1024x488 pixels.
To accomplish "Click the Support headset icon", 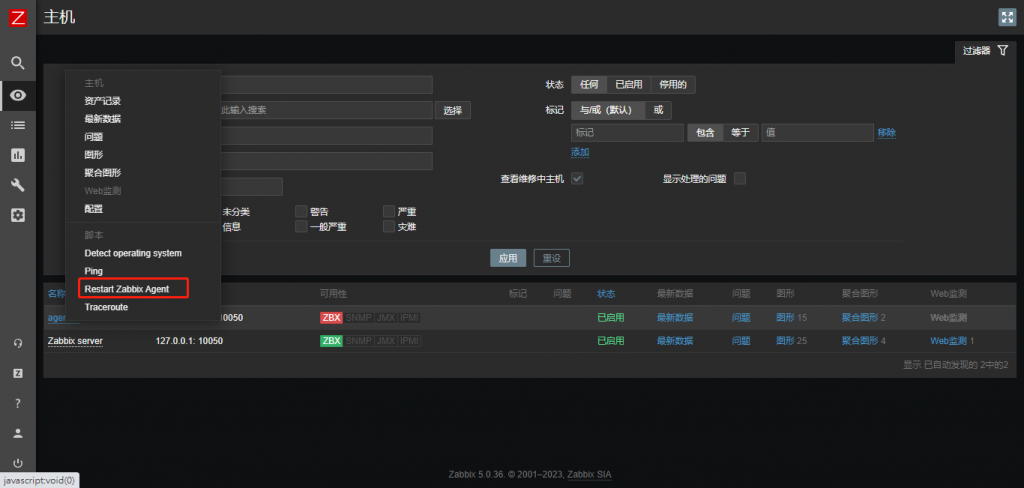I will 18,344.
